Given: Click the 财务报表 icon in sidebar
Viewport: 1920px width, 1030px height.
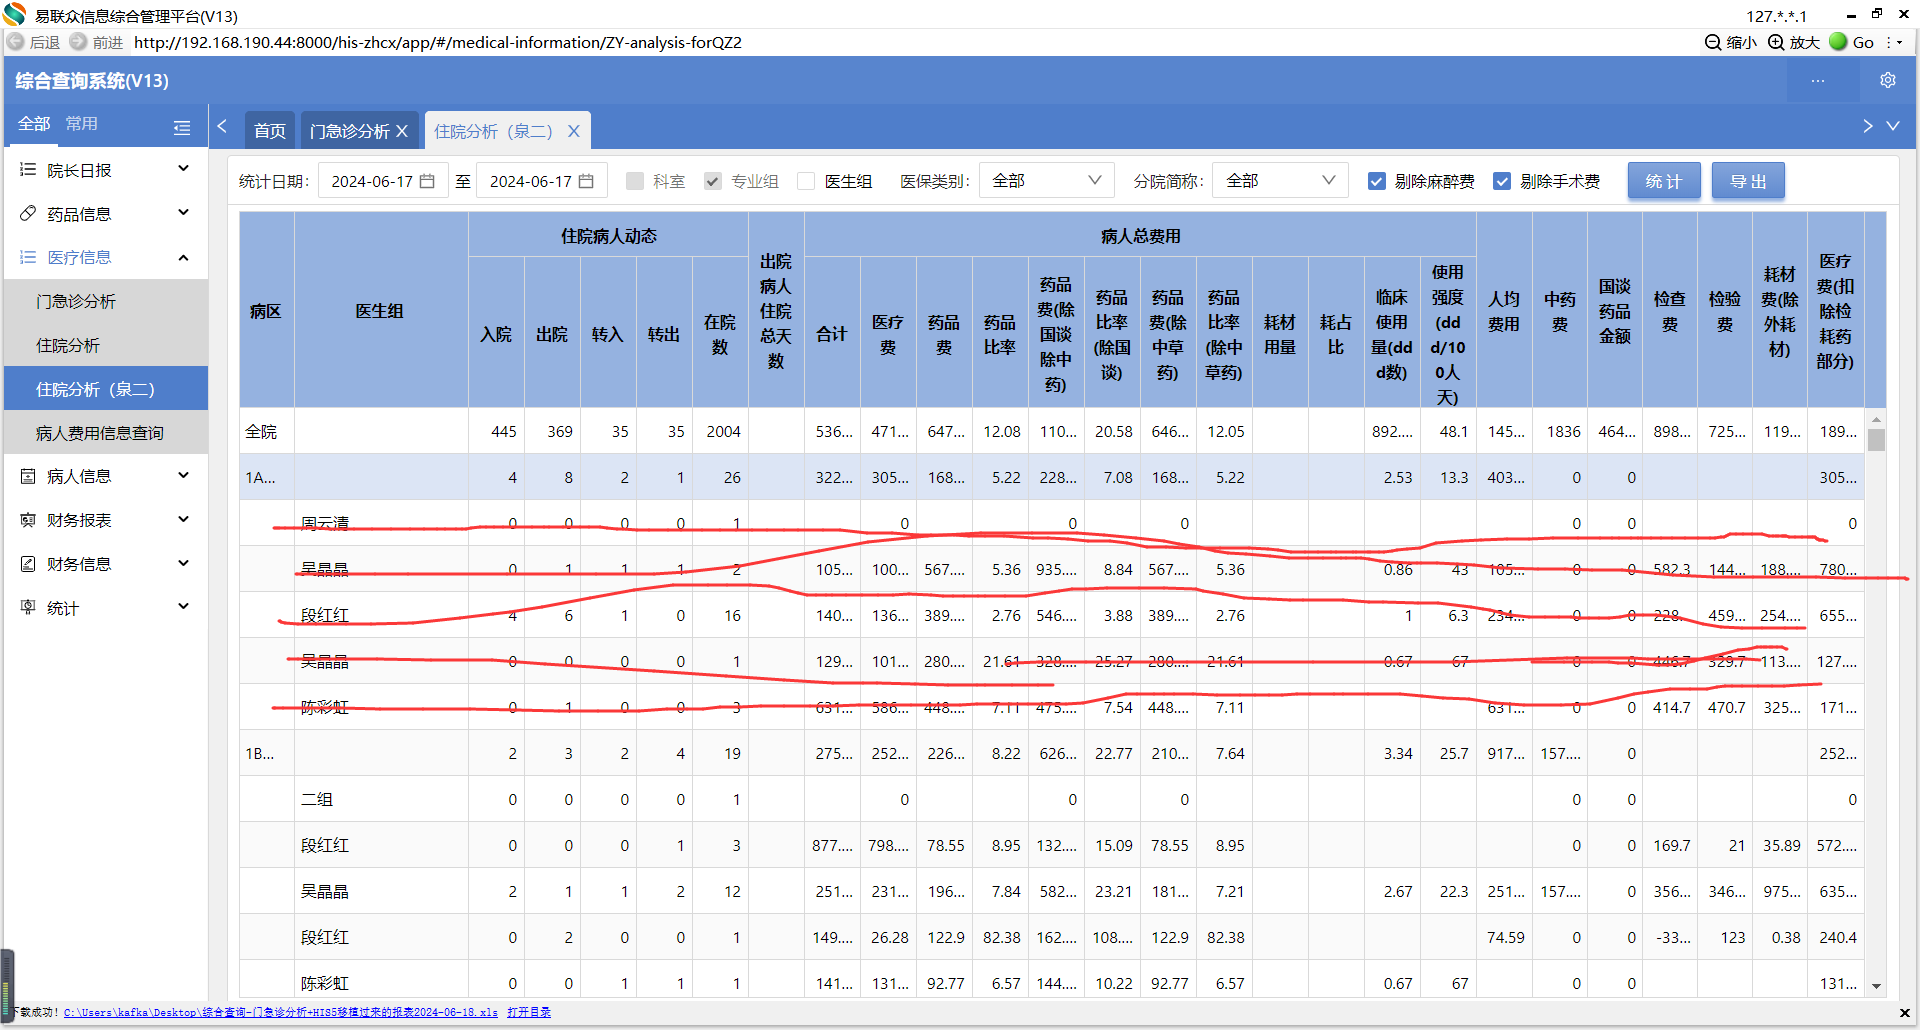Looking at the screenshot, I should [28, 520].
